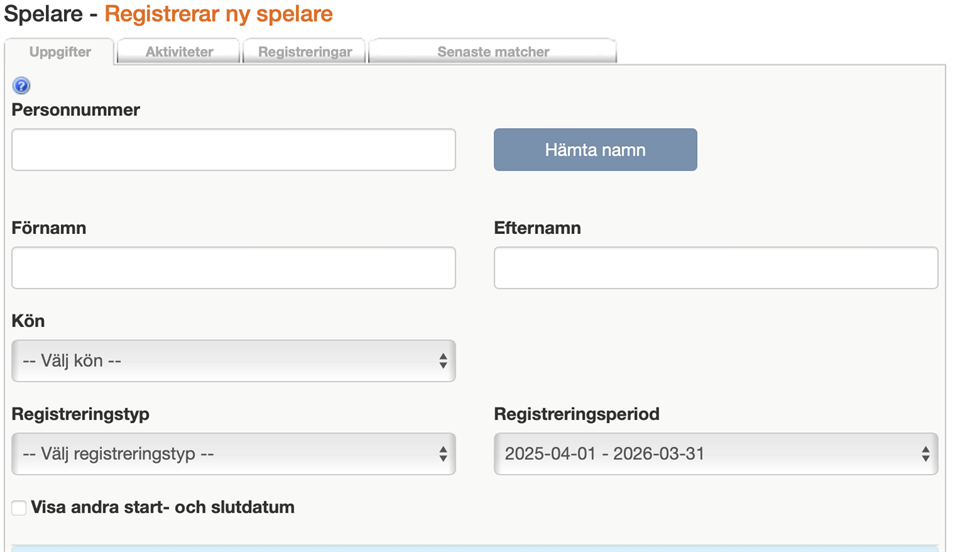Click into the Förnamn text box
The height and width of the screenshot is (552, 960).
[x=233, y=268]
